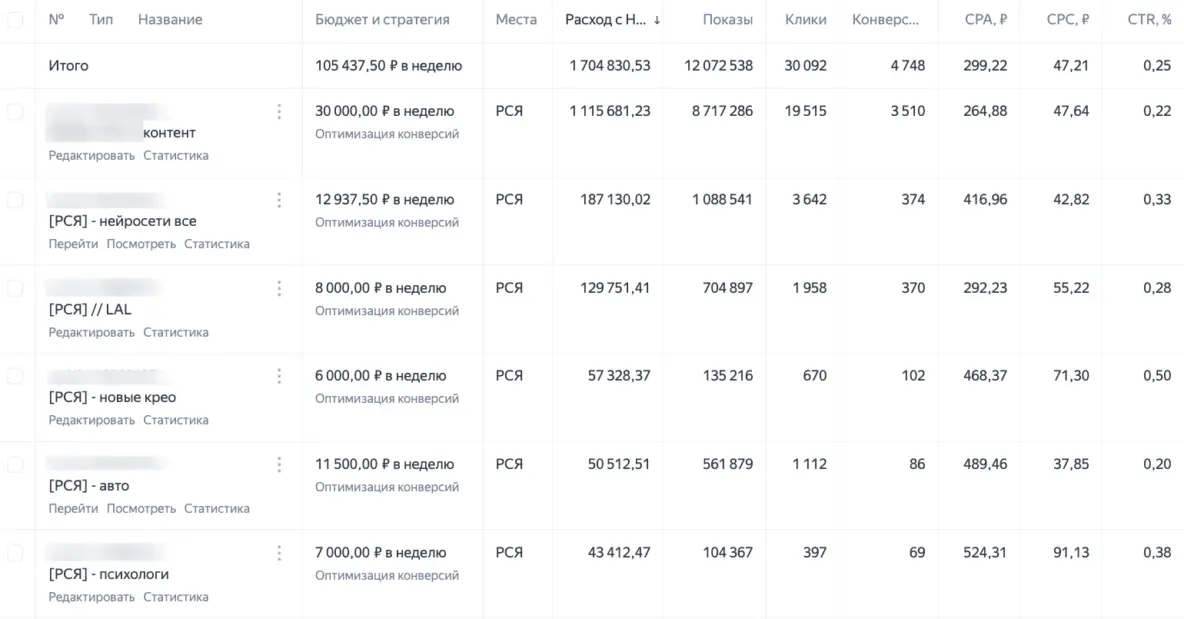Sort by the CPA, ₽ column header
The image size is (1184, 619).
[x=985, y=20]
